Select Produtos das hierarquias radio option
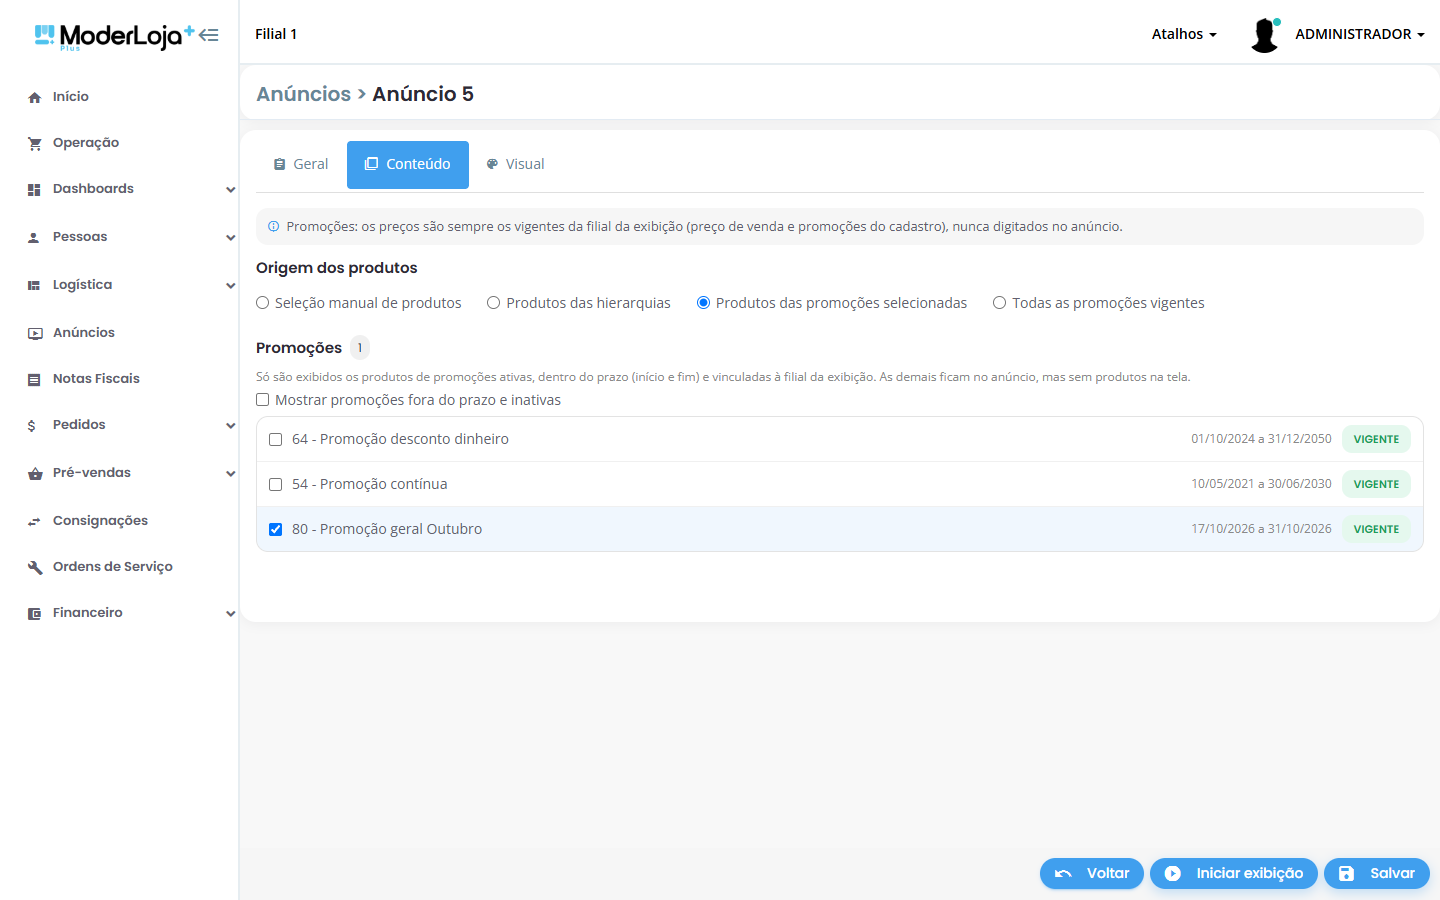Image resolution: width=1440 pixels, height=900 pixels. click(x=494, y=303)
